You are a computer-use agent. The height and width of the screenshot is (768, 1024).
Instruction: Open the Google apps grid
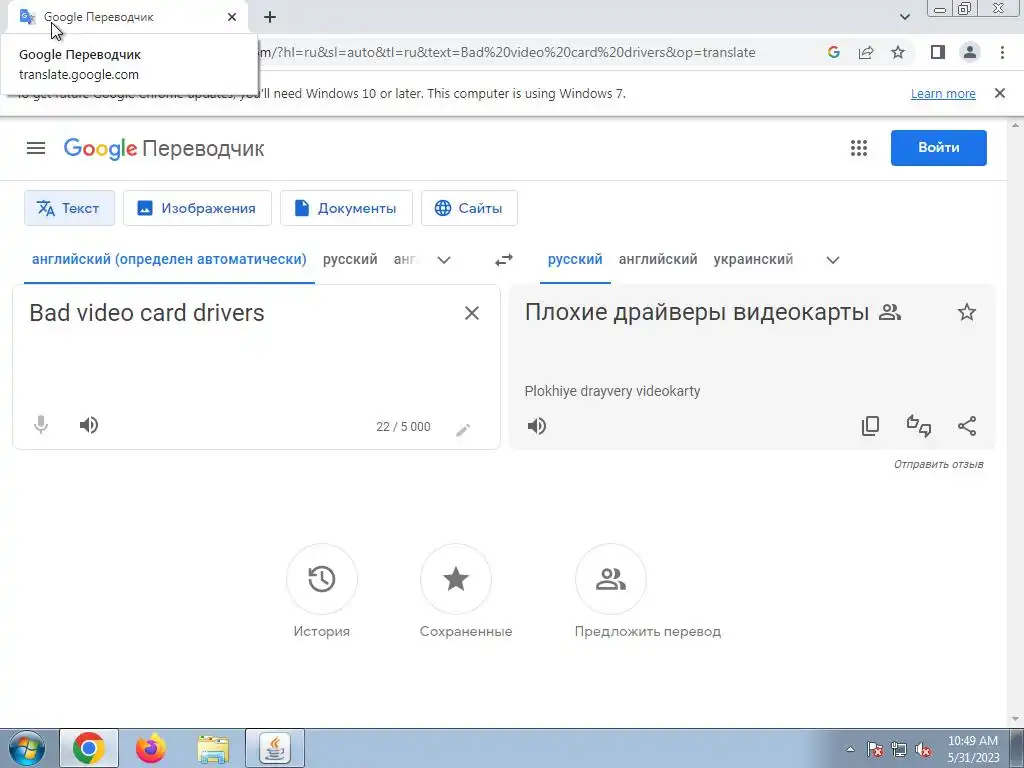pos(859,148)
